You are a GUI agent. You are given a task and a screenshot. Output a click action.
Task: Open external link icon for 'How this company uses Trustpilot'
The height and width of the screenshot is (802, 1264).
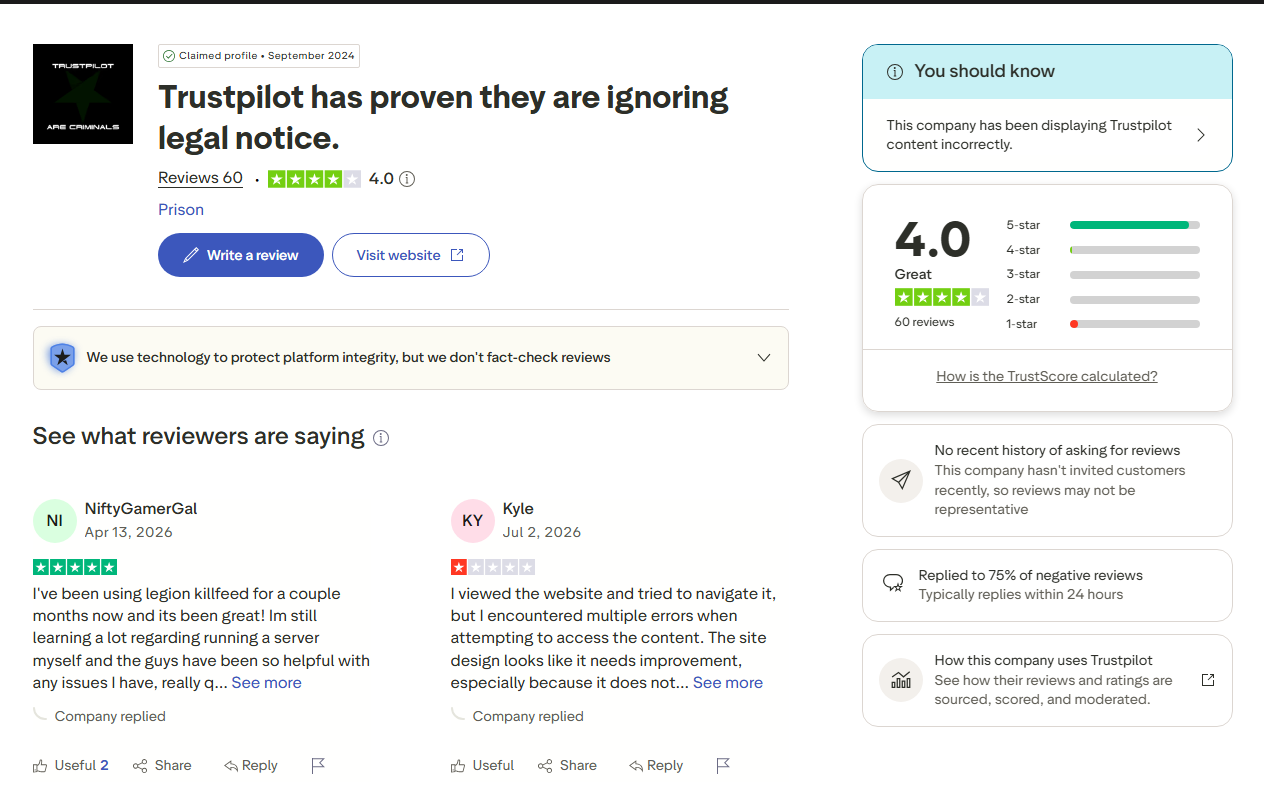click(x=1208, y=680)
